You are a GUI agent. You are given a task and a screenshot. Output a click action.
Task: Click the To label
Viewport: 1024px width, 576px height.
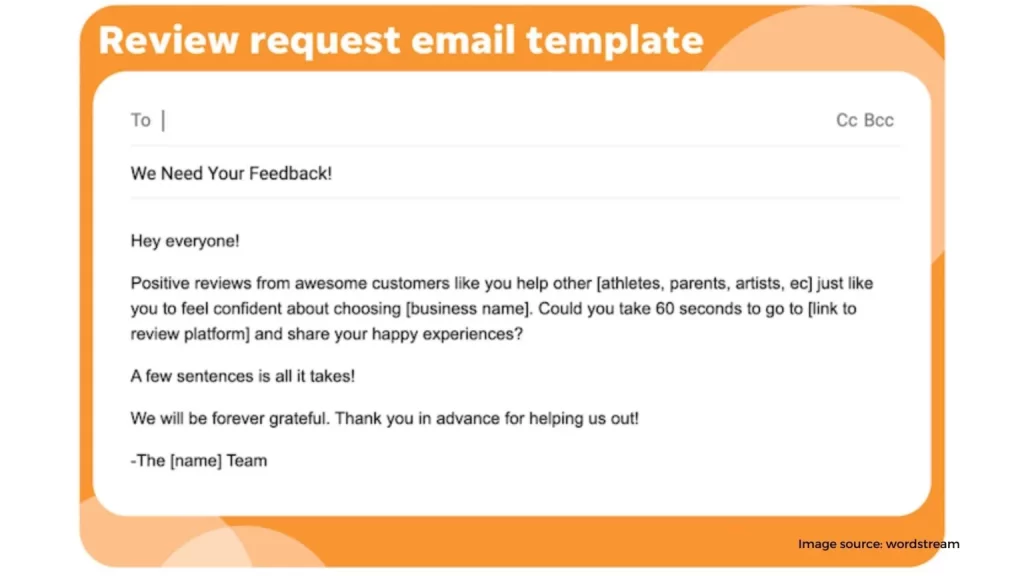[x=140, y=120]
